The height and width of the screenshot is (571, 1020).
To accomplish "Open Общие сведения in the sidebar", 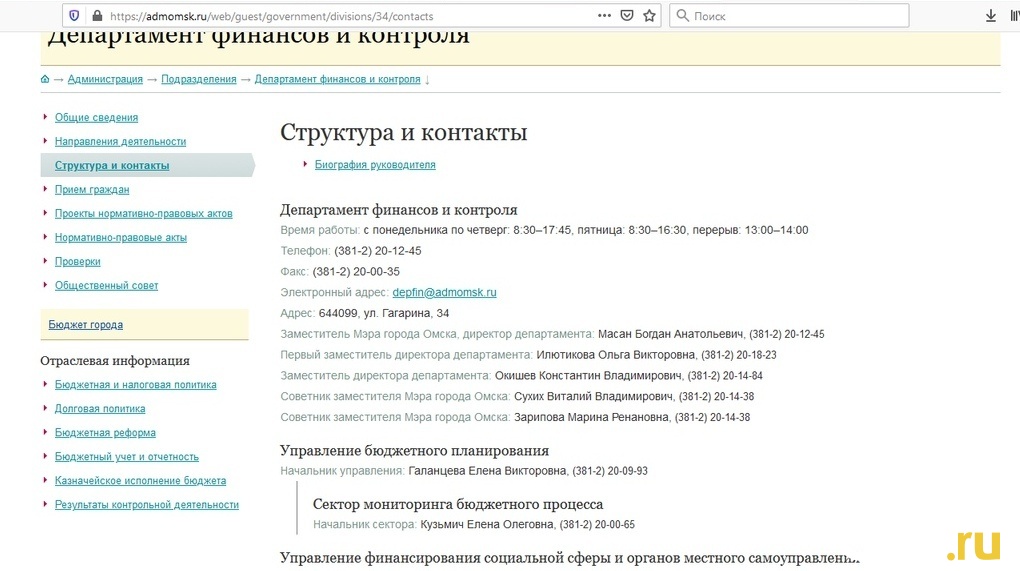I will click(x=96, y=118).
